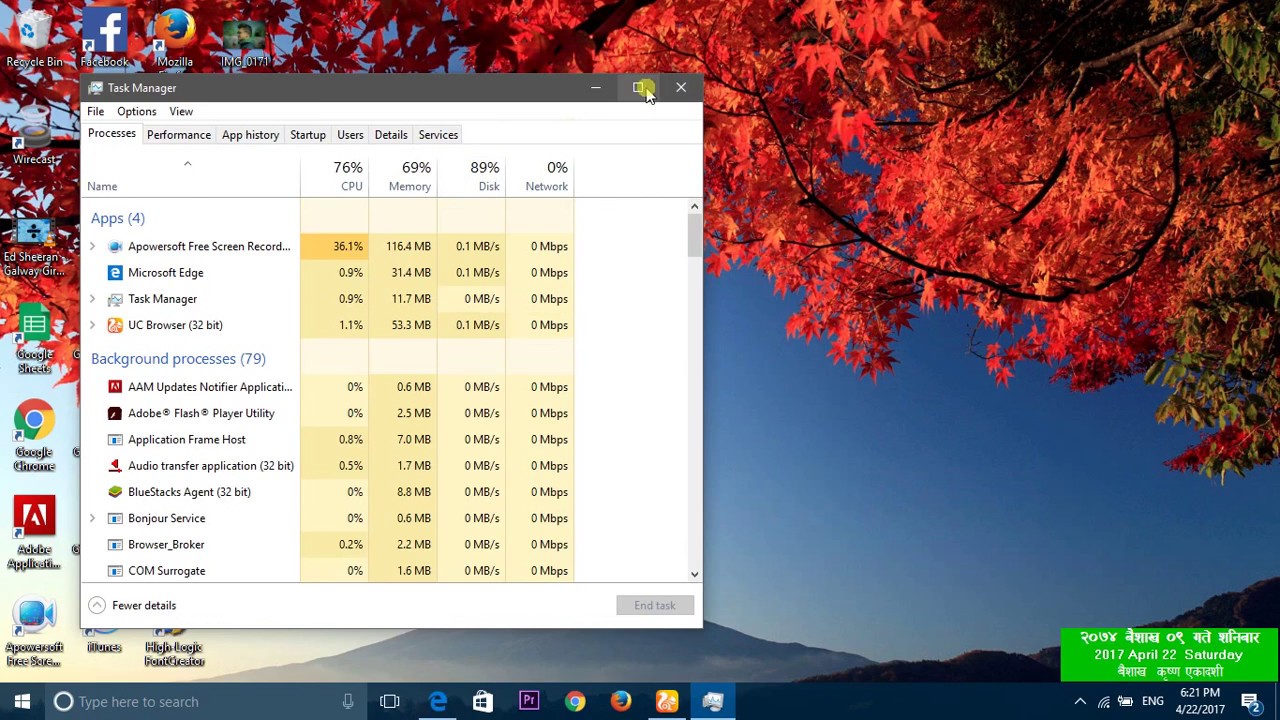Open Mozilla Firefox desktop shortcut
Viewport: 1280px width, 720px height.
click(174, 40)
